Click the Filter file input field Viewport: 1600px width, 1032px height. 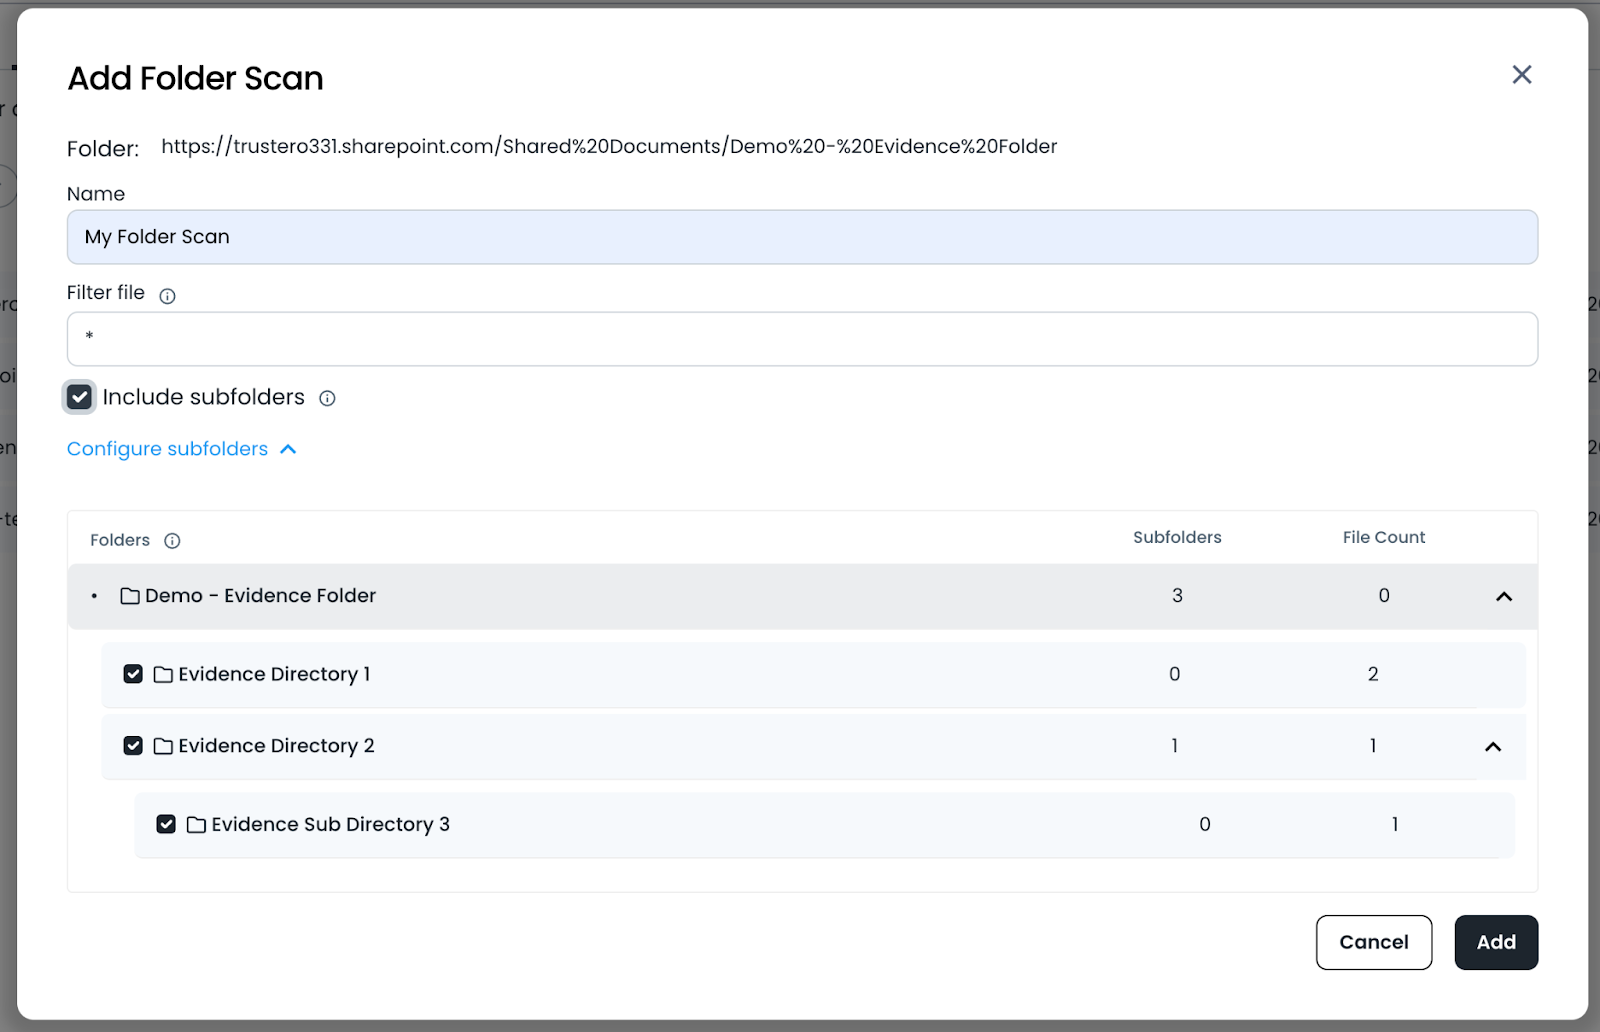point(802,339)
